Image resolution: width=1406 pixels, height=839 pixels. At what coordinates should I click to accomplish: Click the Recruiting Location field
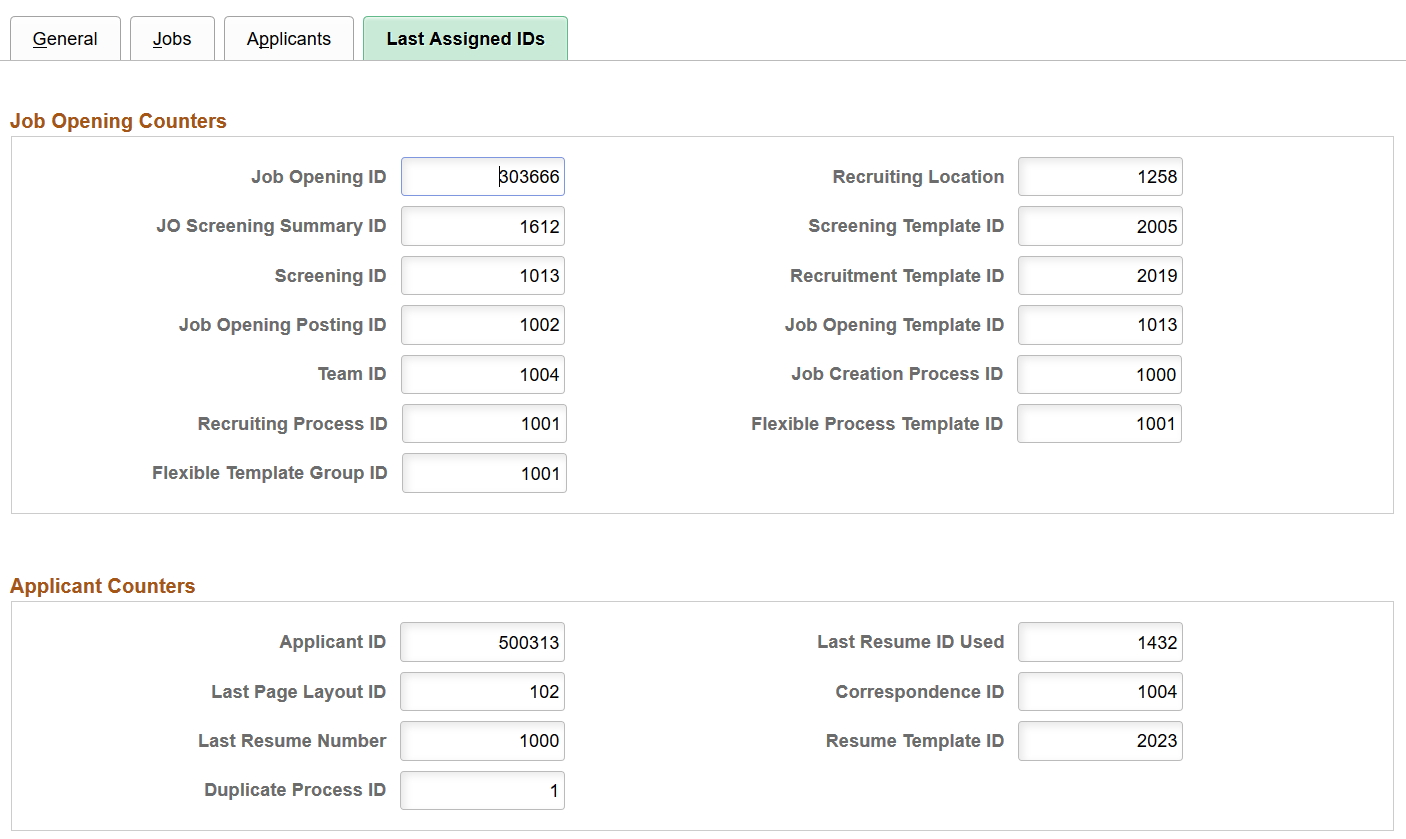(1100, 177)
